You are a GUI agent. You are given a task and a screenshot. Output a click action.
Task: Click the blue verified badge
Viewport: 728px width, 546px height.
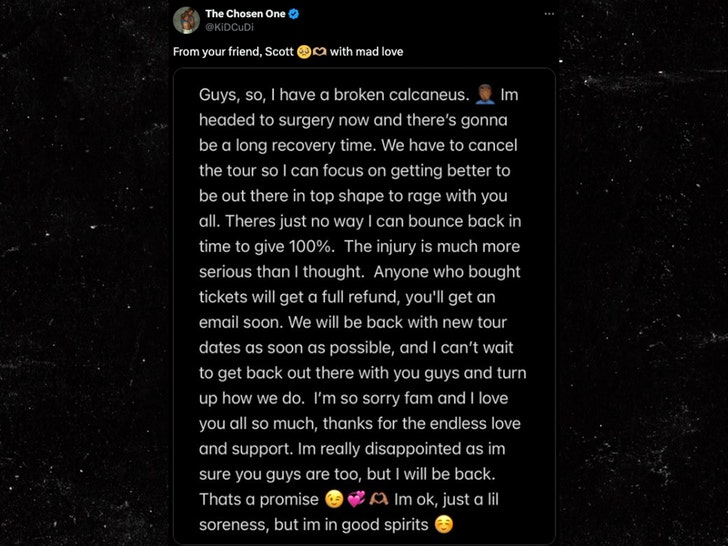coord(294,14)
